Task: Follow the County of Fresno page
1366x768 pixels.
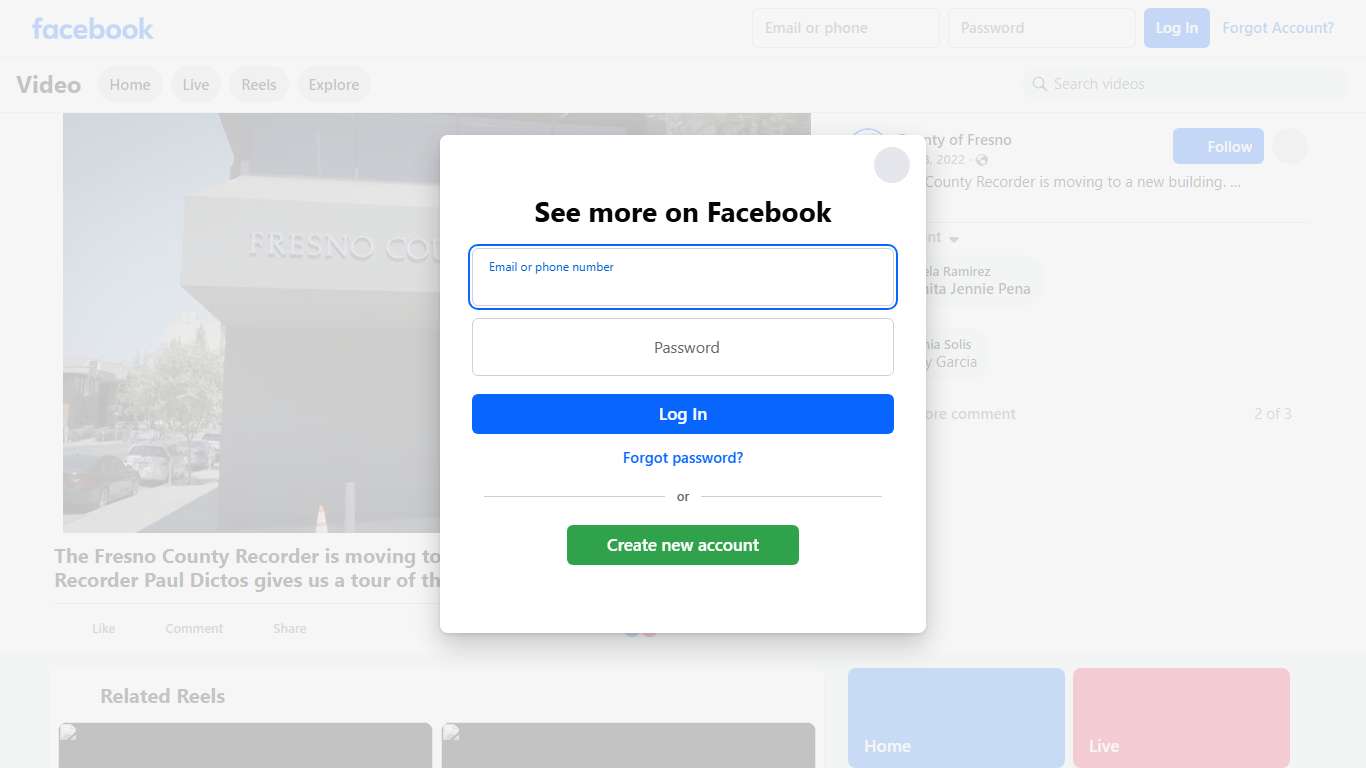Action: (x=1218, y=147)
